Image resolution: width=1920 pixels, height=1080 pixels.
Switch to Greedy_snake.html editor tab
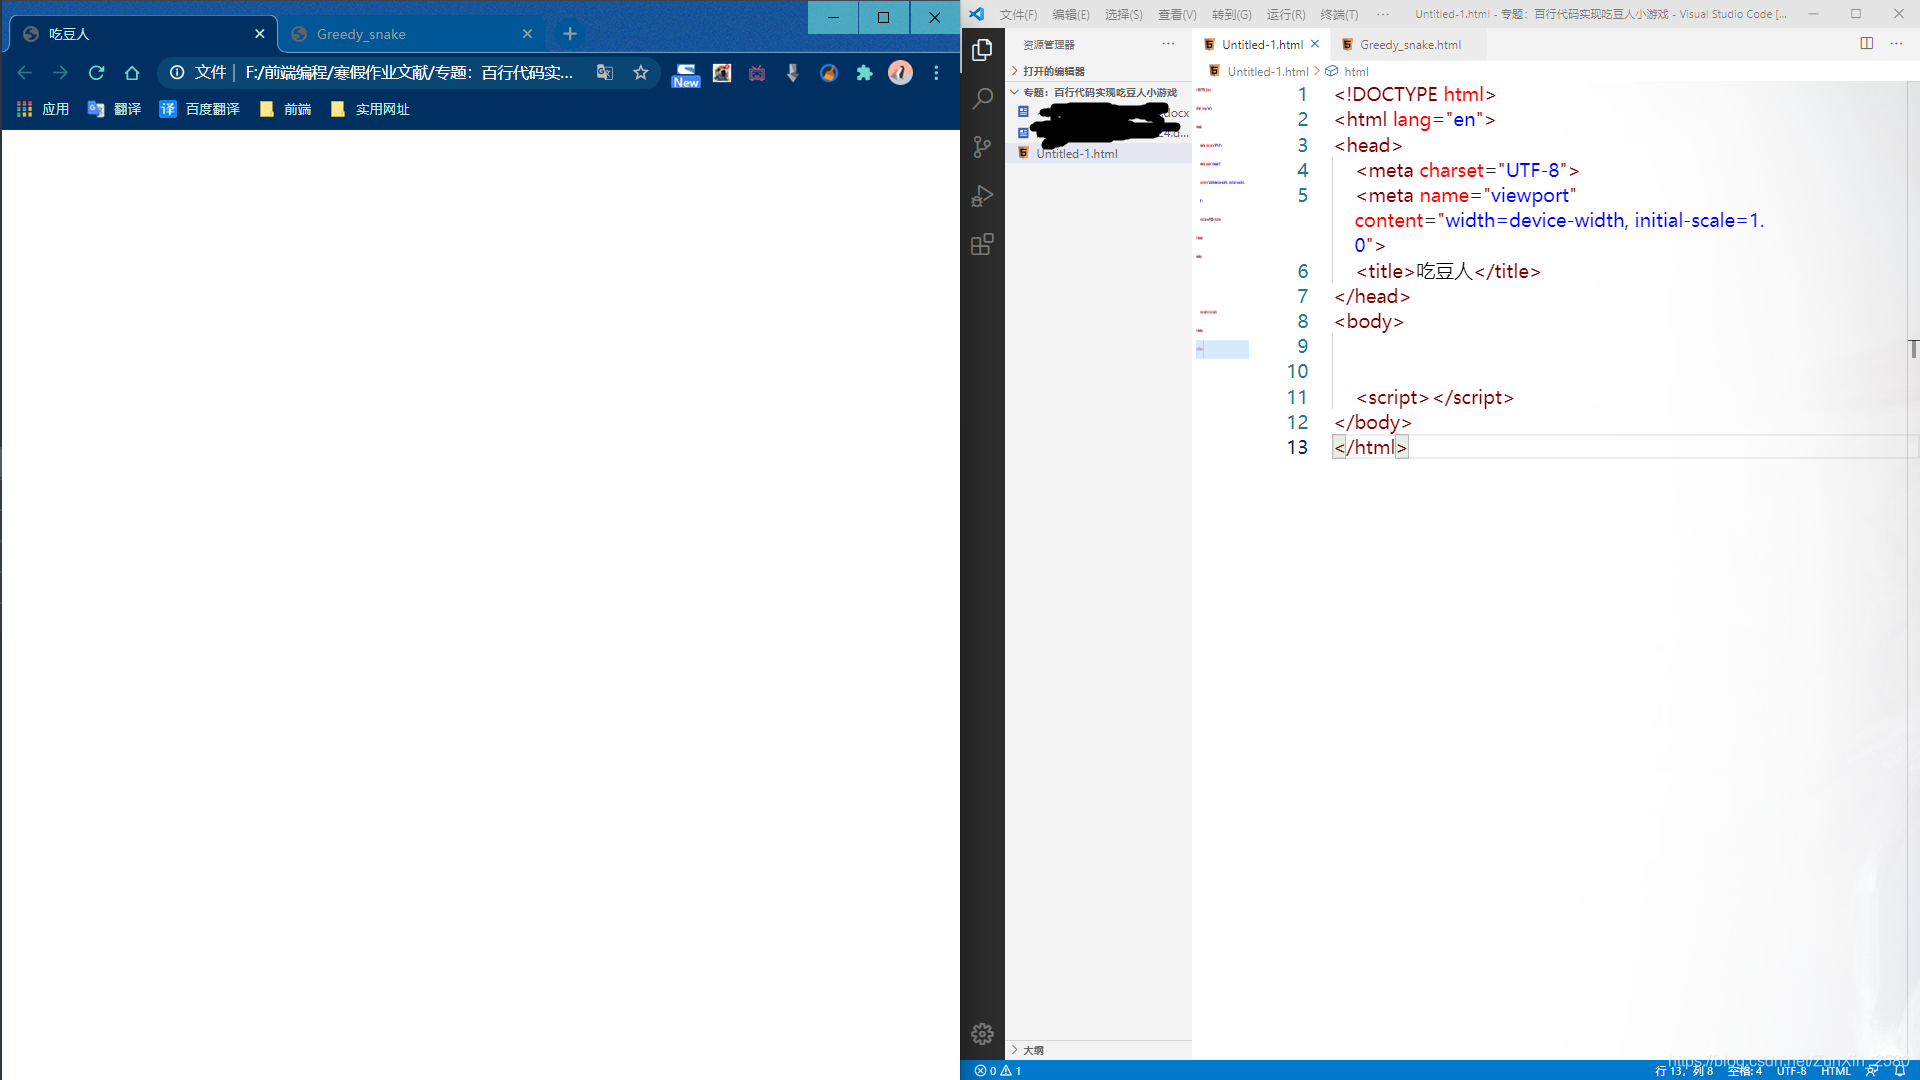pyautogui.click(x=1409, y=45)
